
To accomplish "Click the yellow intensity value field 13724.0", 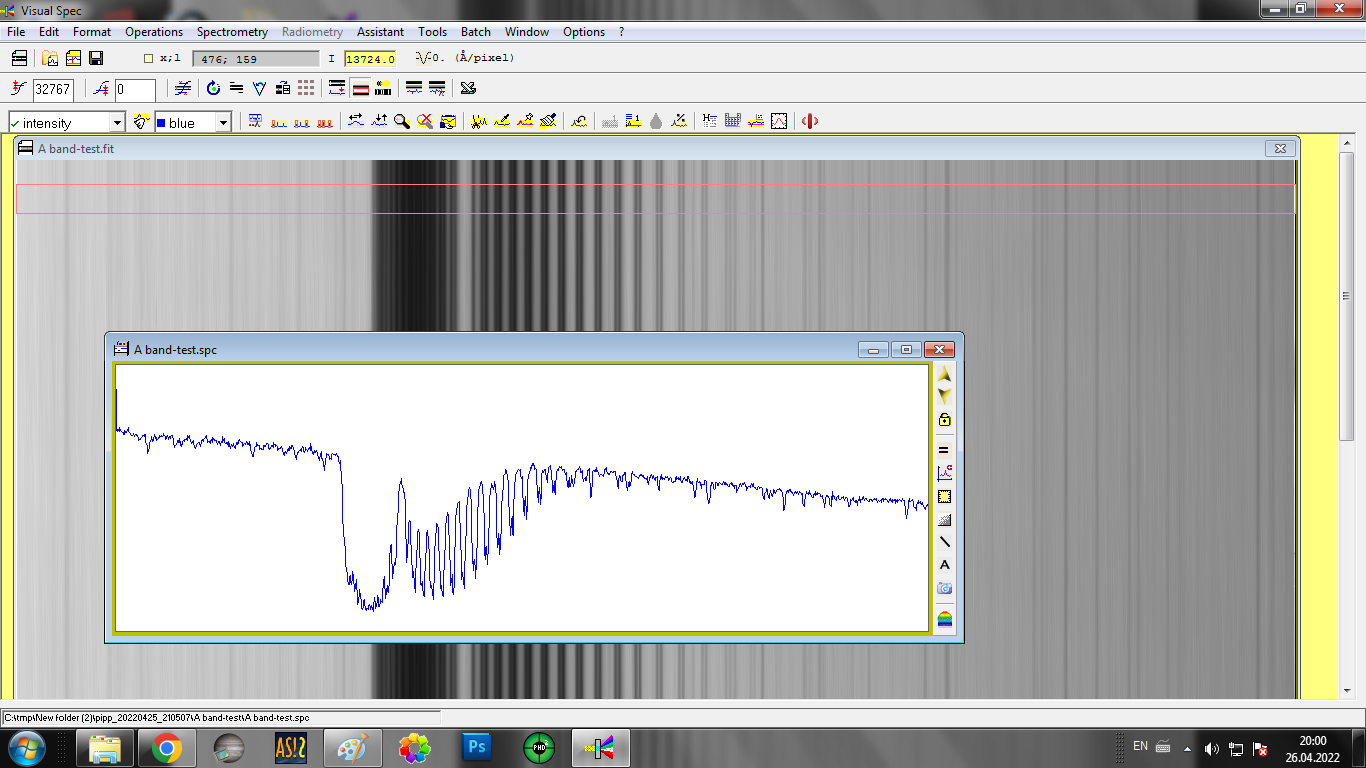I will point(370,59).
